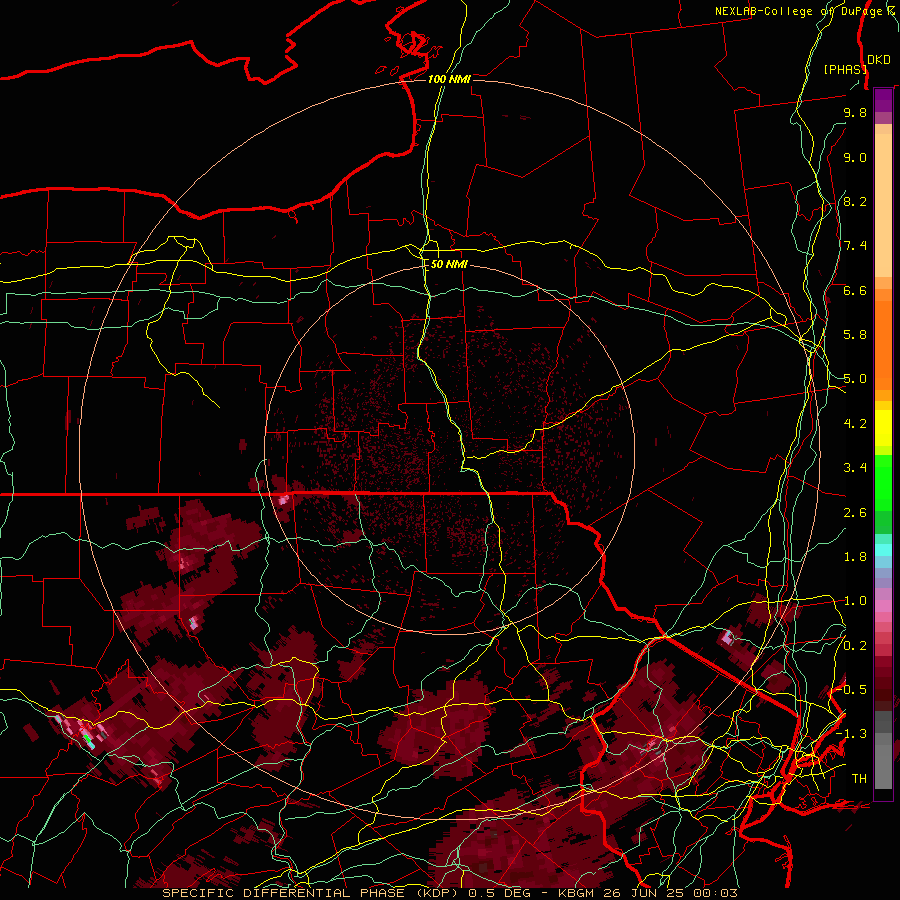900x900 pixels.
Task: Click the 0.2 value on color scale
Action: coord(855,646)
